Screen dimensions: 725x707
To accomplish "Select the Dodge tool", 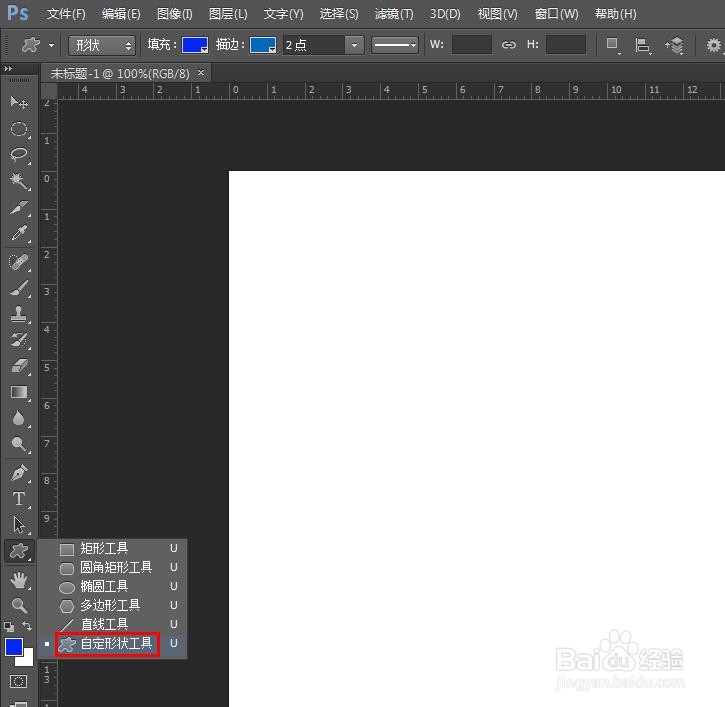I will (19, 444).
